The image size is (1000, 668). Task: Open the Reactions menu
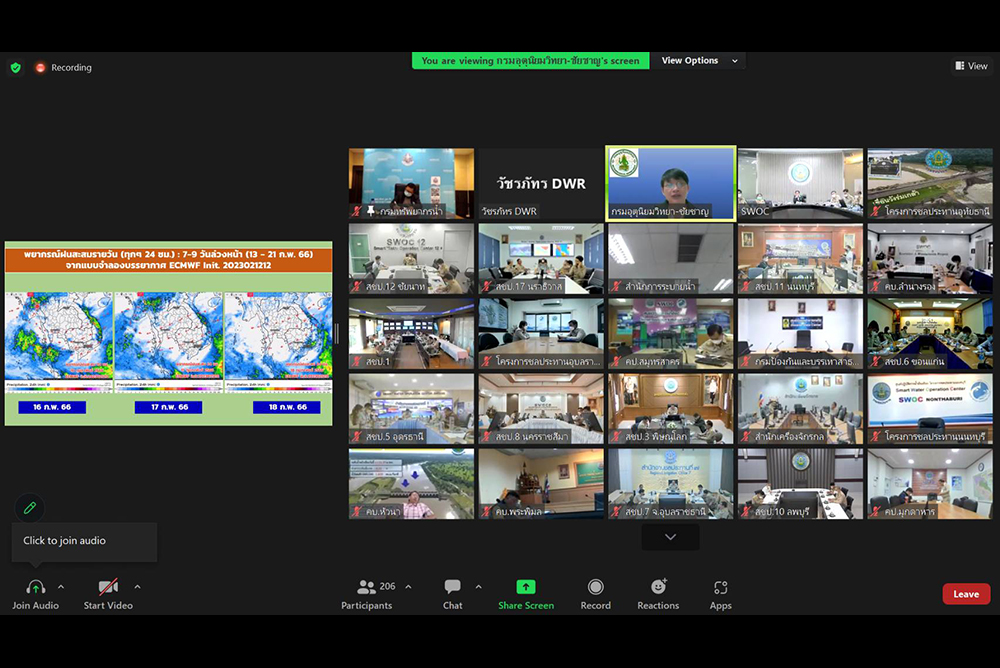pyautogui.click(x=658, y=594)
